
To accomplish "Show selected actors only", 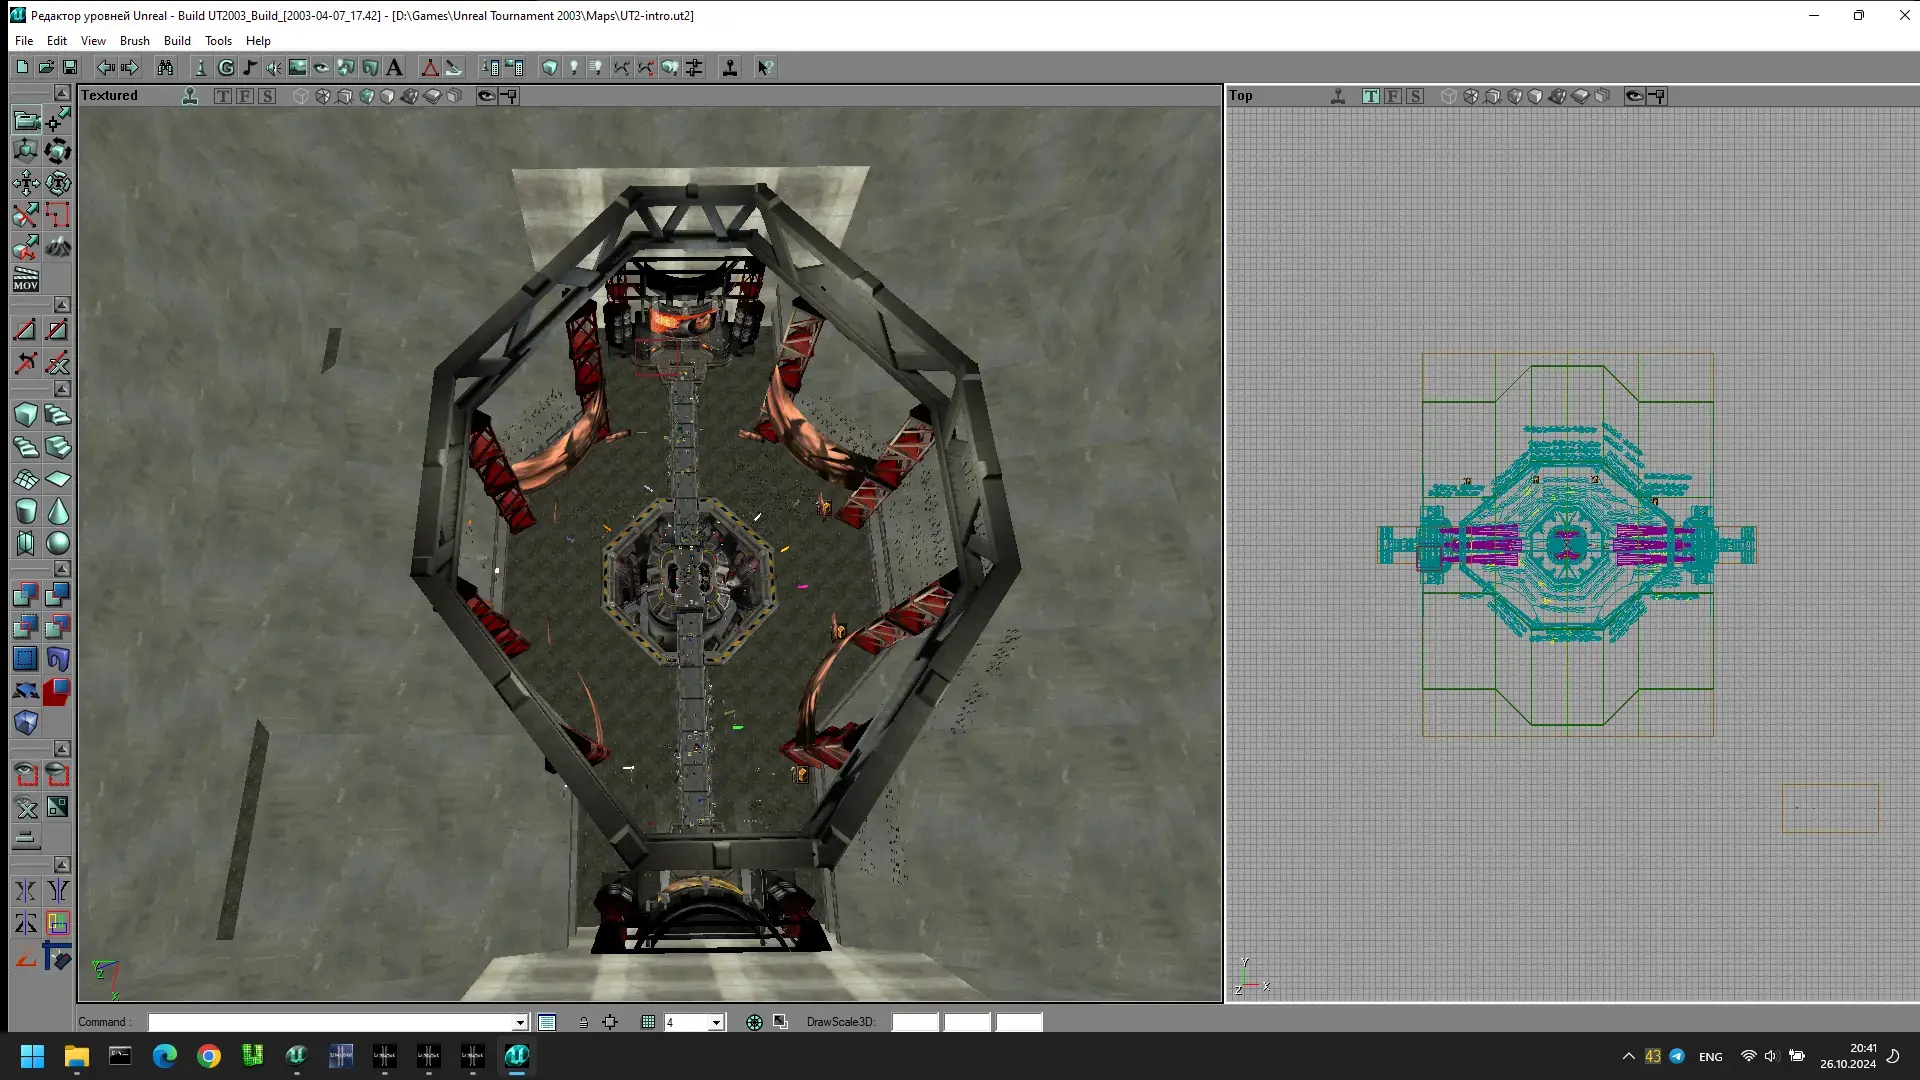I will tap(26, 775).
